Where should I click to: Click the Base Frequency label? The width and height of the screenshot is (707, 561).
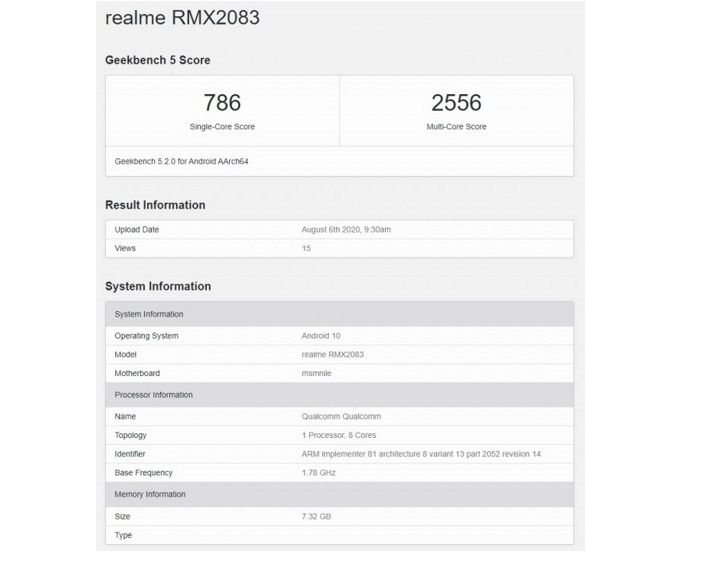point(143,473)
